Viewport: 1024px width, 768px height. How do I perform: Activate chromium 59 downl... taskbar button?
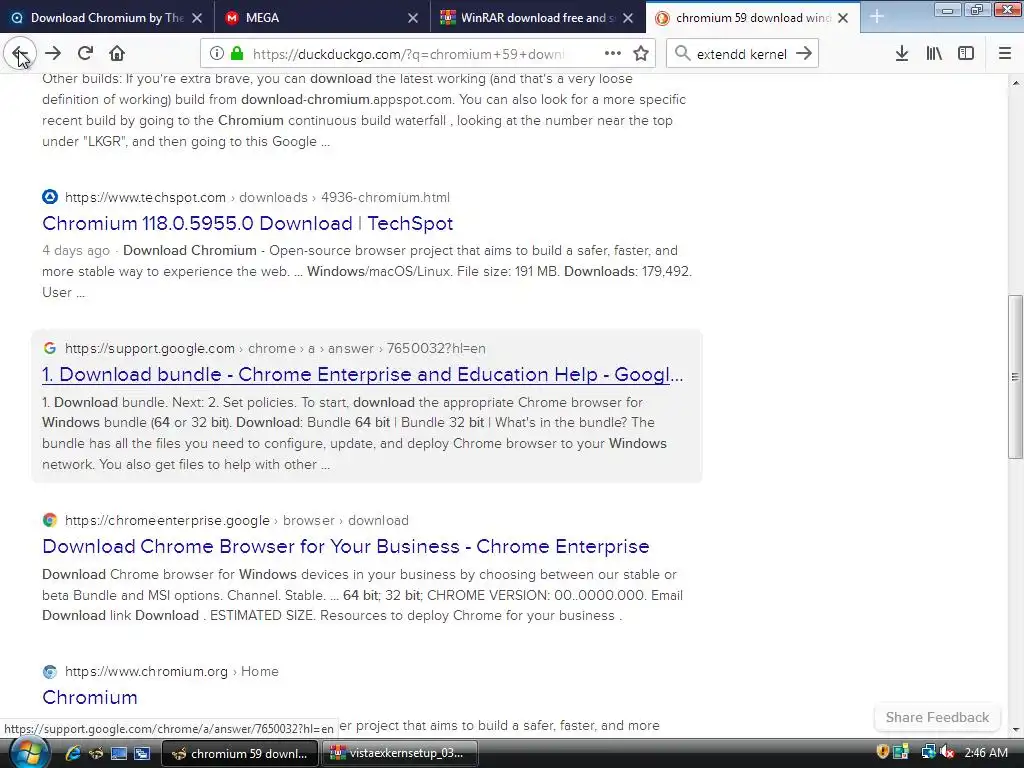tap(240, 753)
